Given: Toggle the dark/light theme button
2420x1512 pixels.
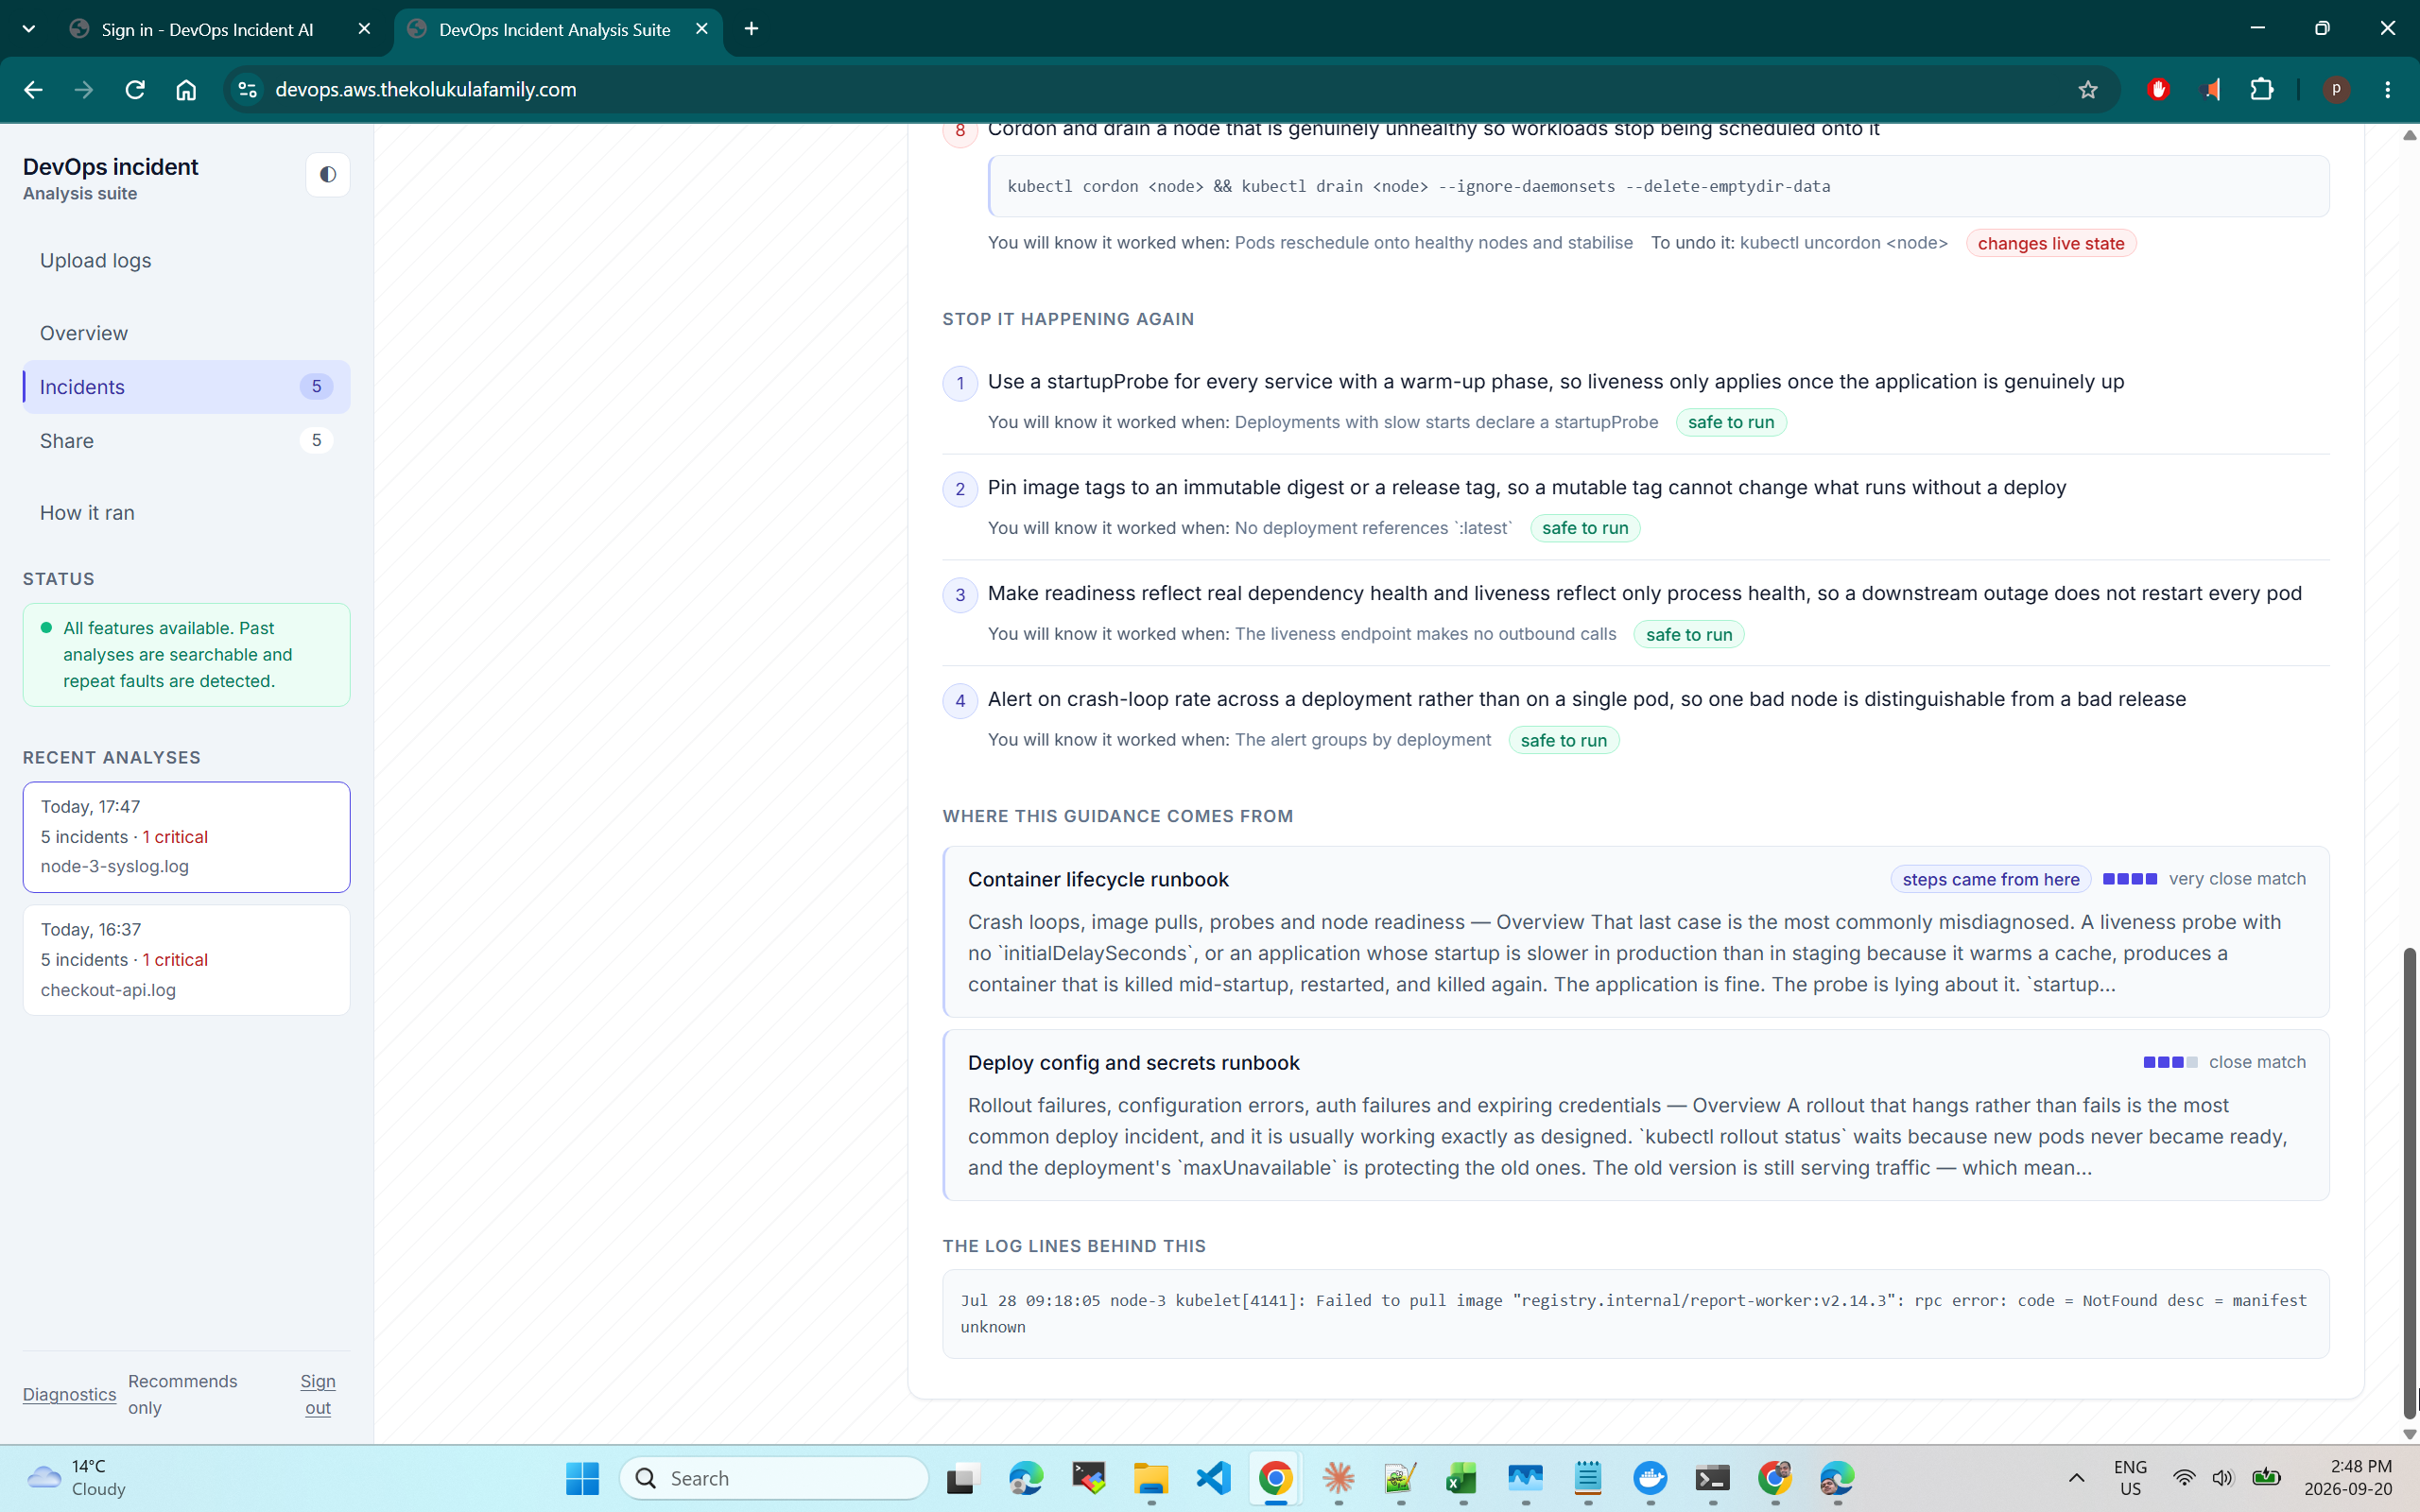Looking at the screenshot, I should point(327,175).
